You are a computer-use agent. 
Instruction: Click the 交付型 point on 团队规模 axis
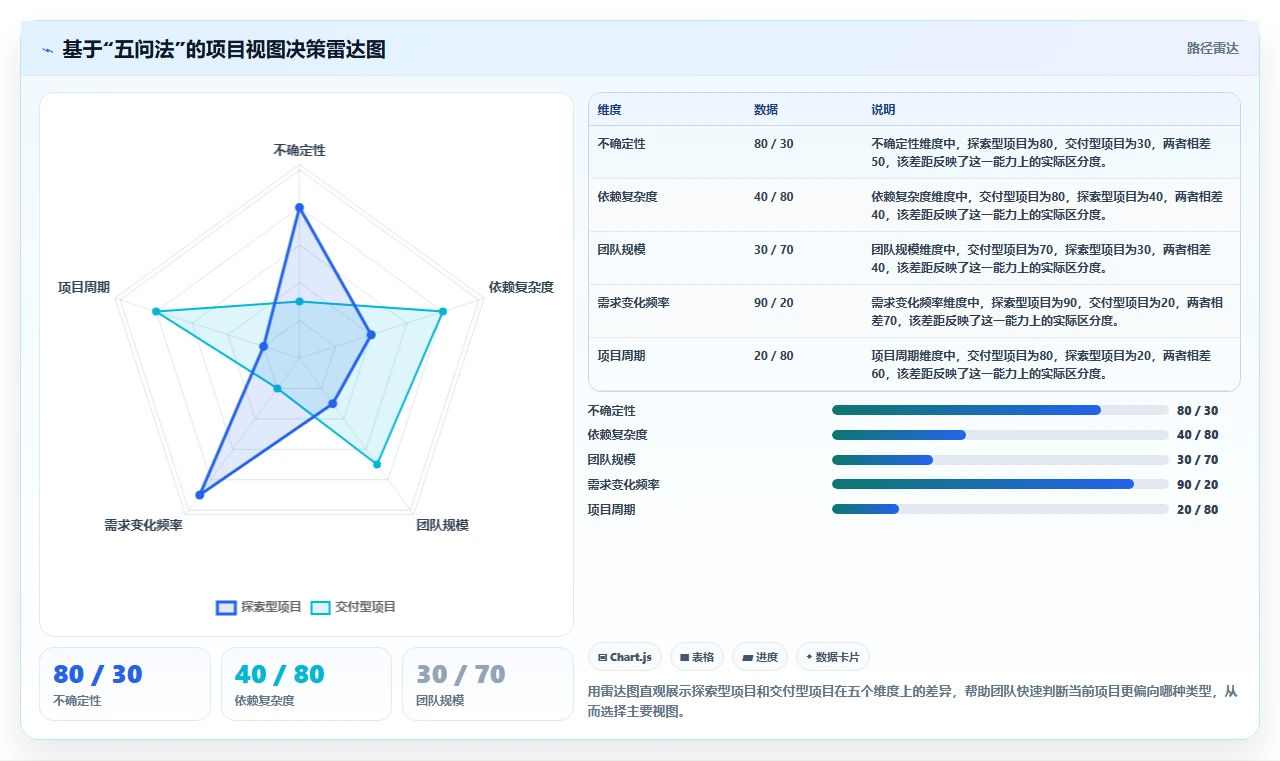click(x=377, y=464)
